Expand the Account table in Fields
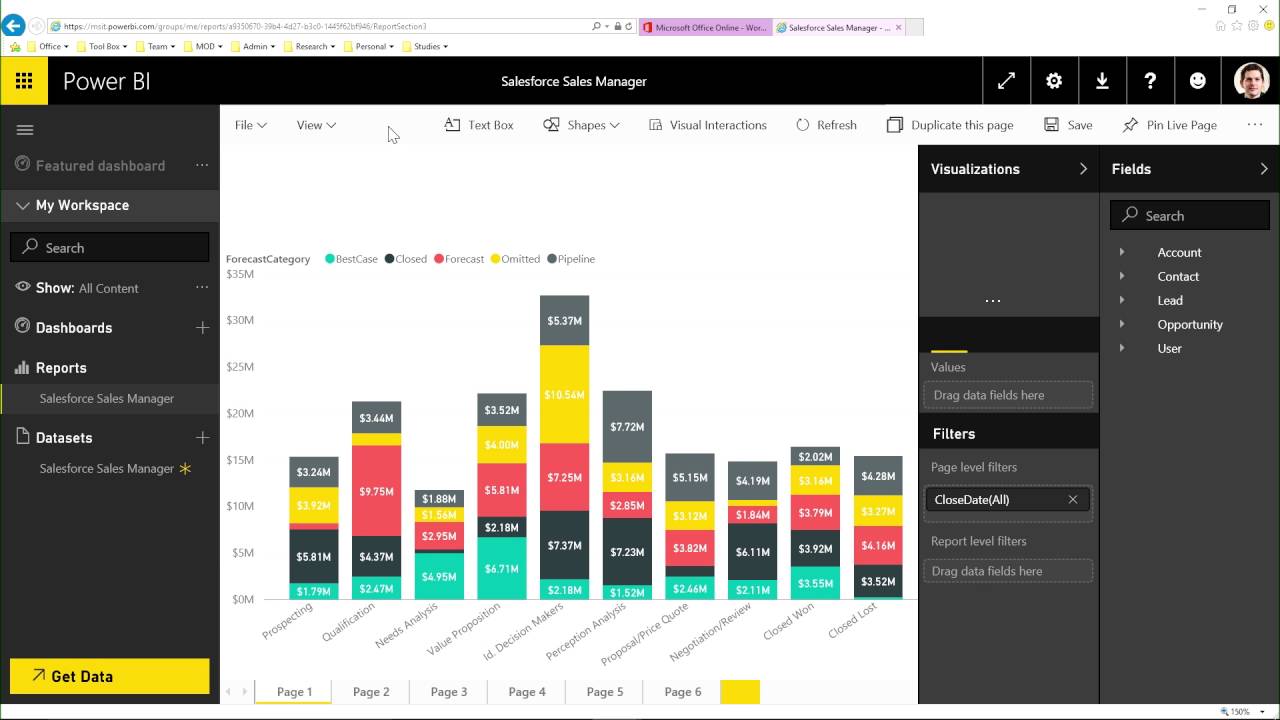The height and width of the screenshot is (720, 1280). tap(1122, 252)
